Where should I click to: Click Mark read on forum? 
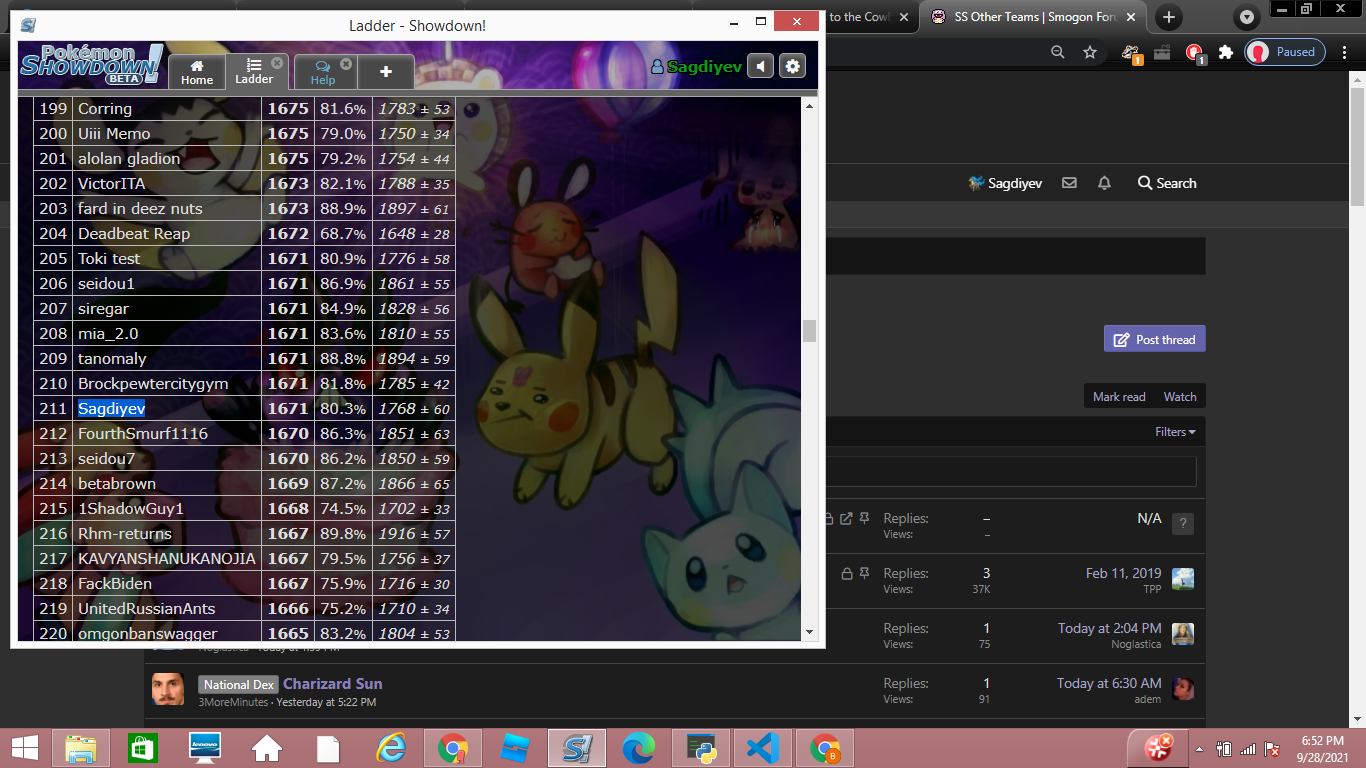click(x=1119, y=397)
